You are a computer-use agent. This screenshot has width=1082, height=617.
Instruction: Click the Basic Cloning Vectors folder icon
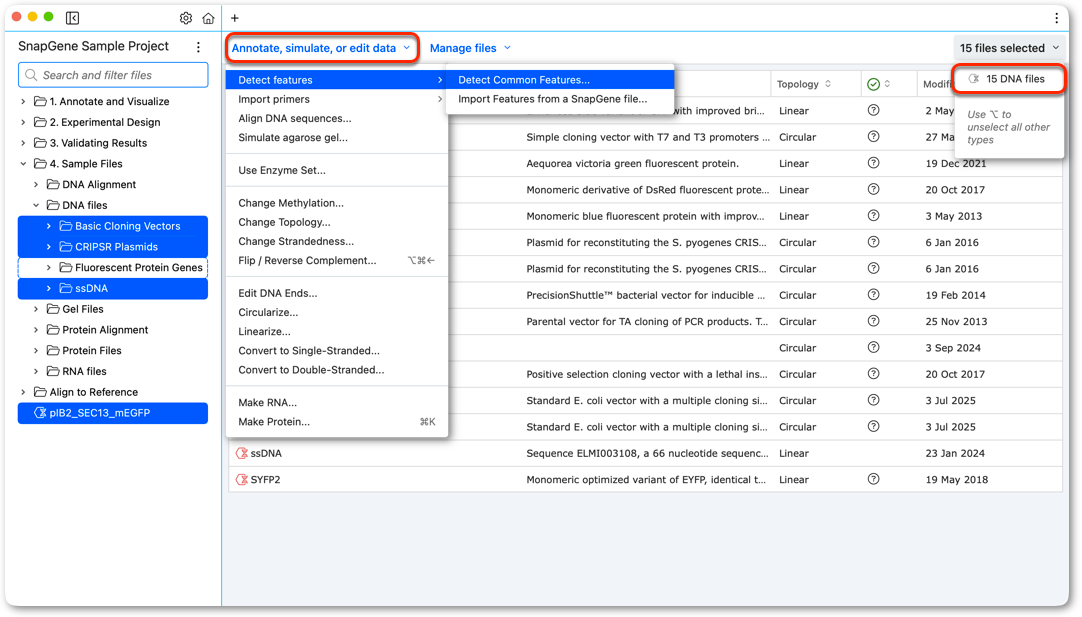pos(66,226)
